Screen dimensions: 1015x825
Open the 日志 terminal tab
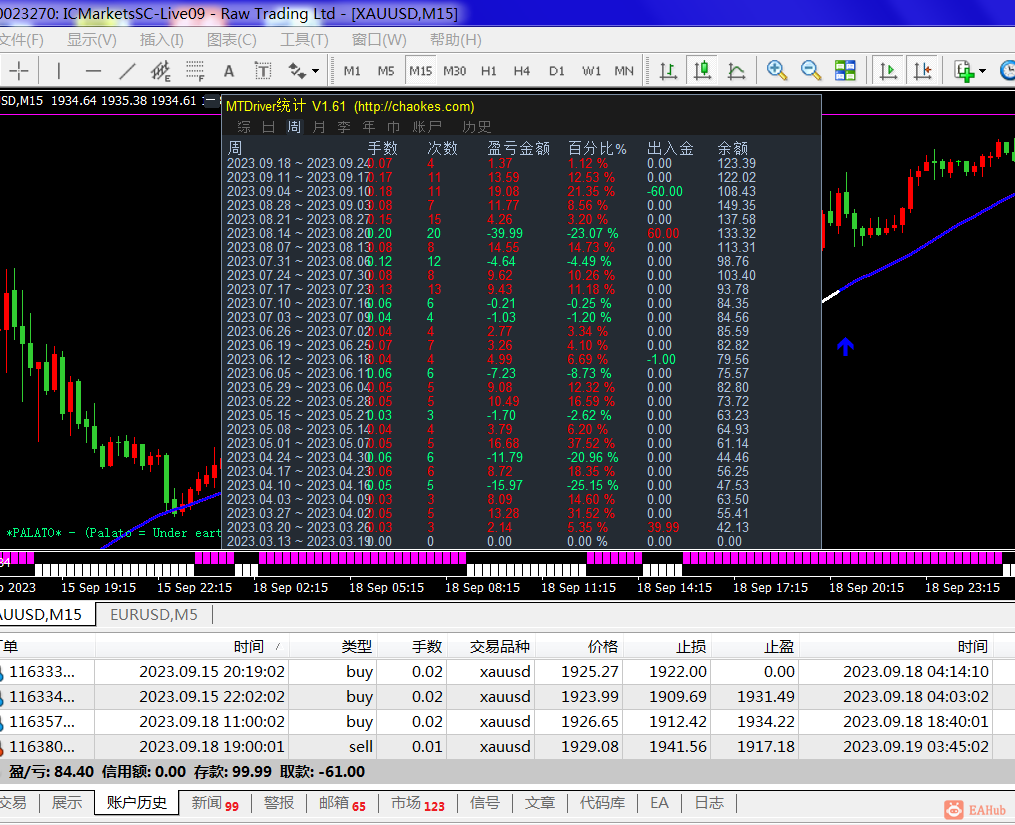point(709,803)
